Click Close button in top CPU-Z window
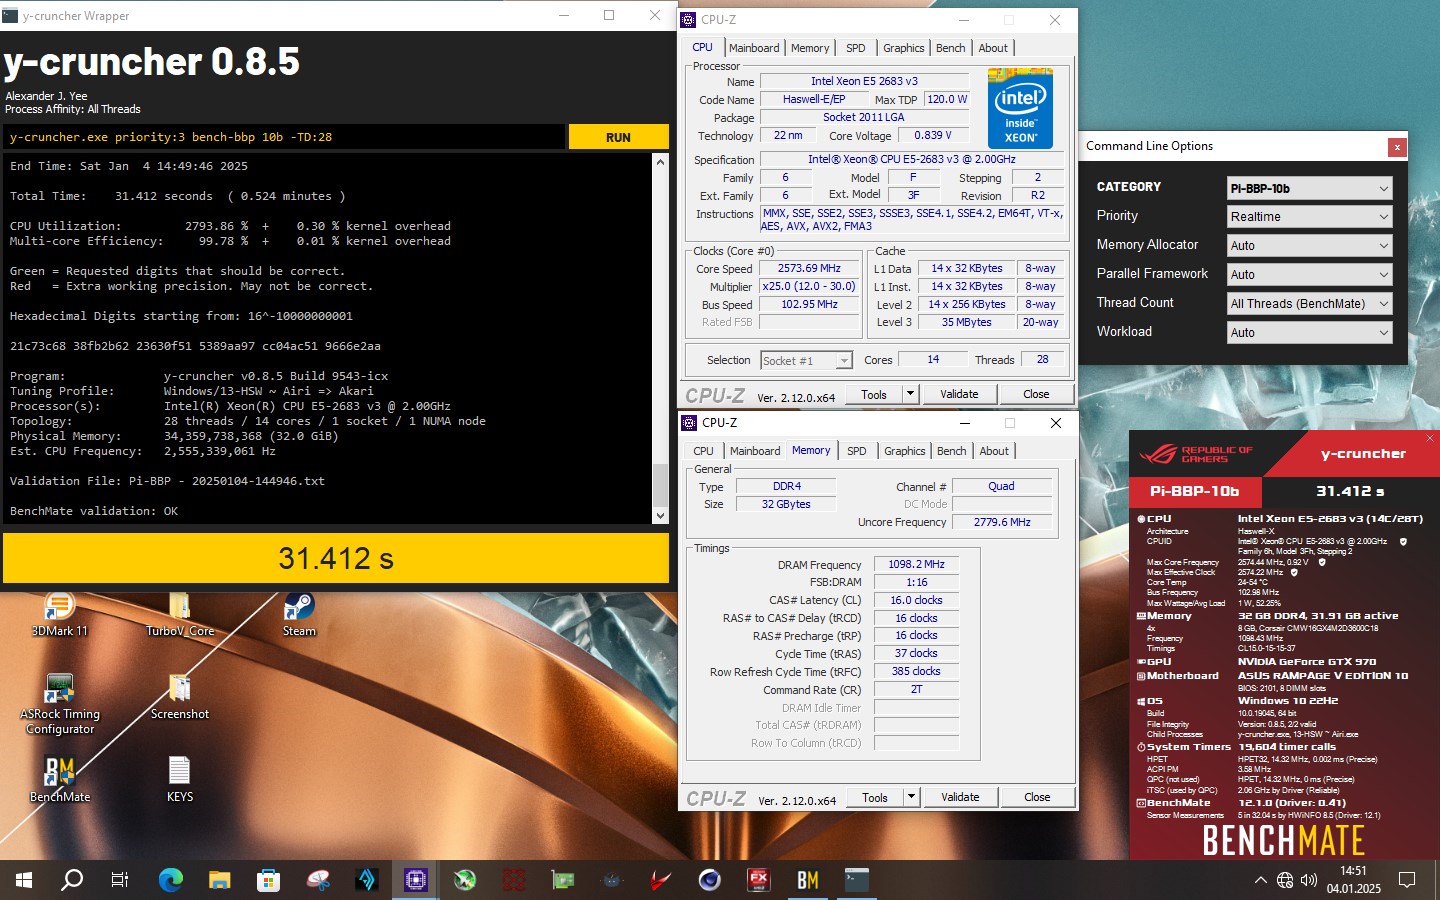Screen dimensions: 1440x900 1036,394
